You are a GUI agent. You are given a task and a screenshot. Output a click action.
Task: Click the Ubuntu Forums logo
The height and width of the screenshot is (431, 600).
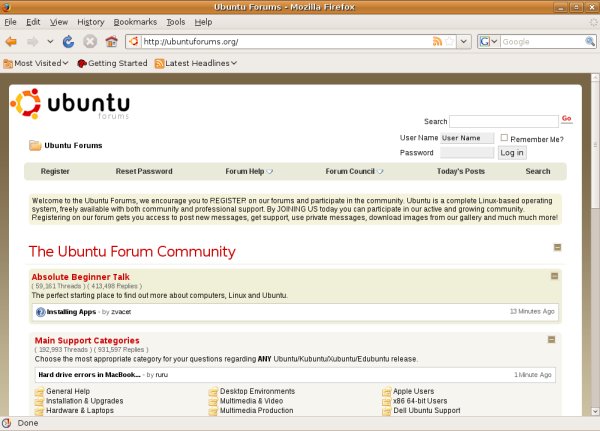click(70, 105)
